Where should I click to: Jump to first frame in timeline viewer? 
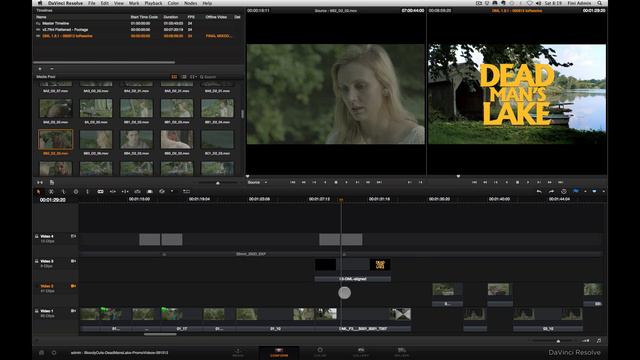[474, 182]
